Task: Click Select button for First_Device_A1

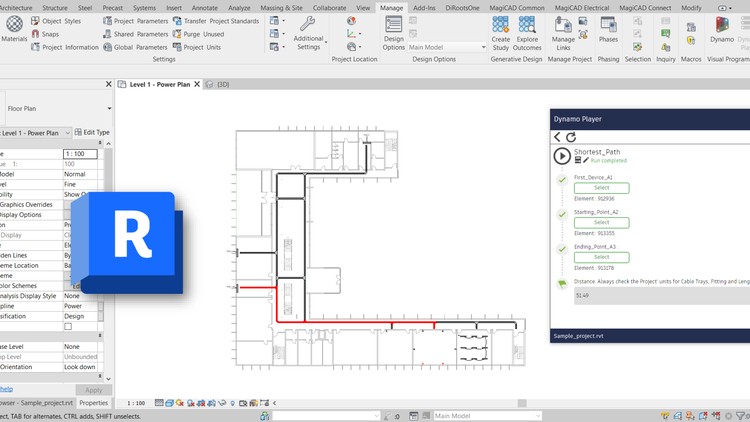Action: (601, 188)
